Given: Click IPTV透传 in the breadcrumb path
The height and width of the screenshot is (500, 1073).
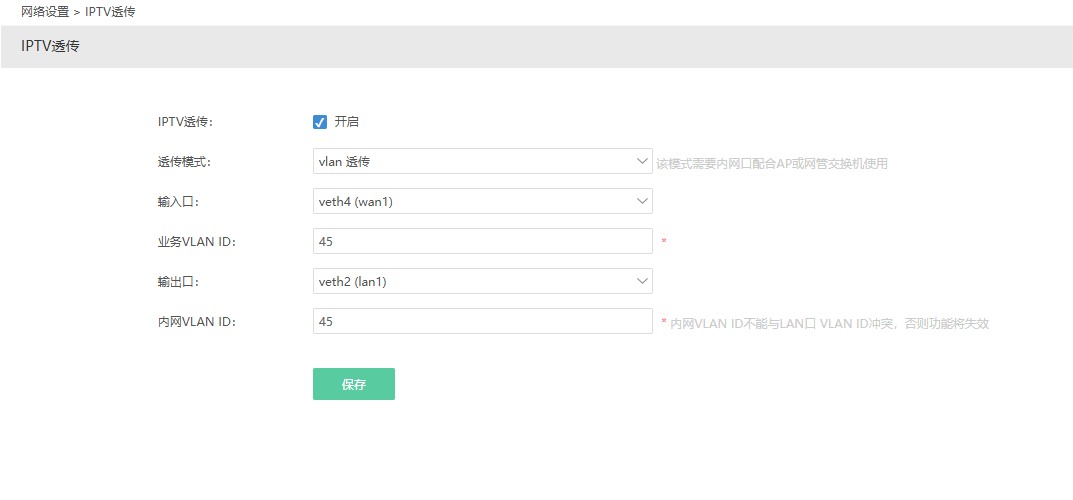Looking at the screenshot, I should (x=110, y=12).
